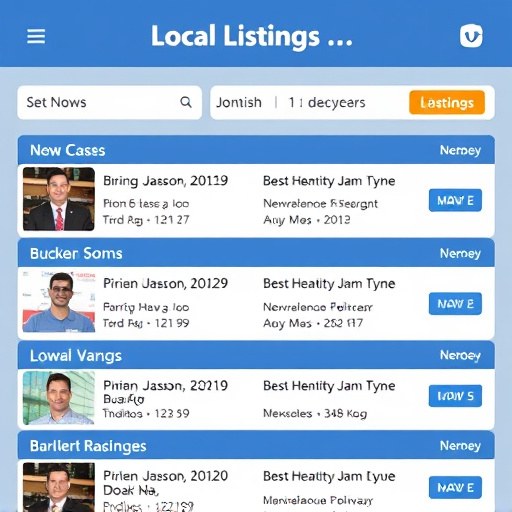
Task: Click the 'Local Listings ...' title
Action: (252, 36)
